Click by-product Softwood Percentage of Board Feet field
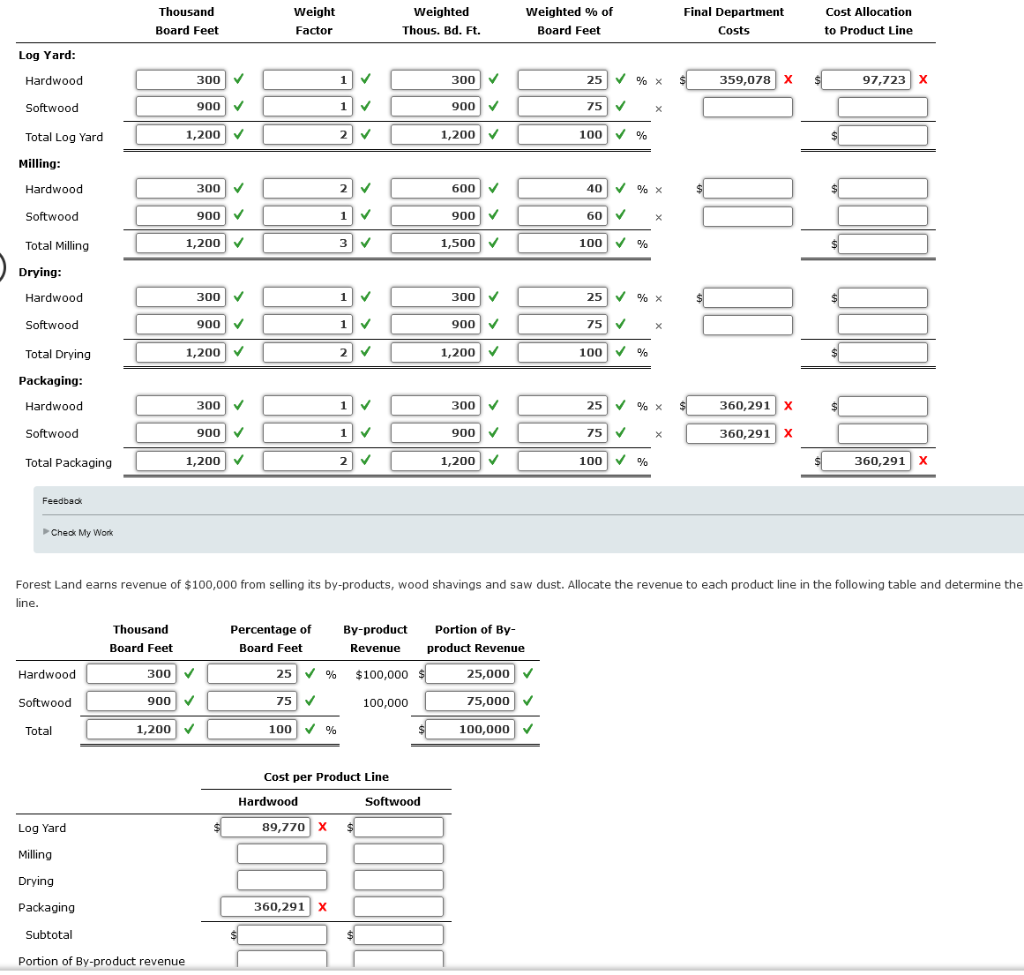 click(252, 701)
